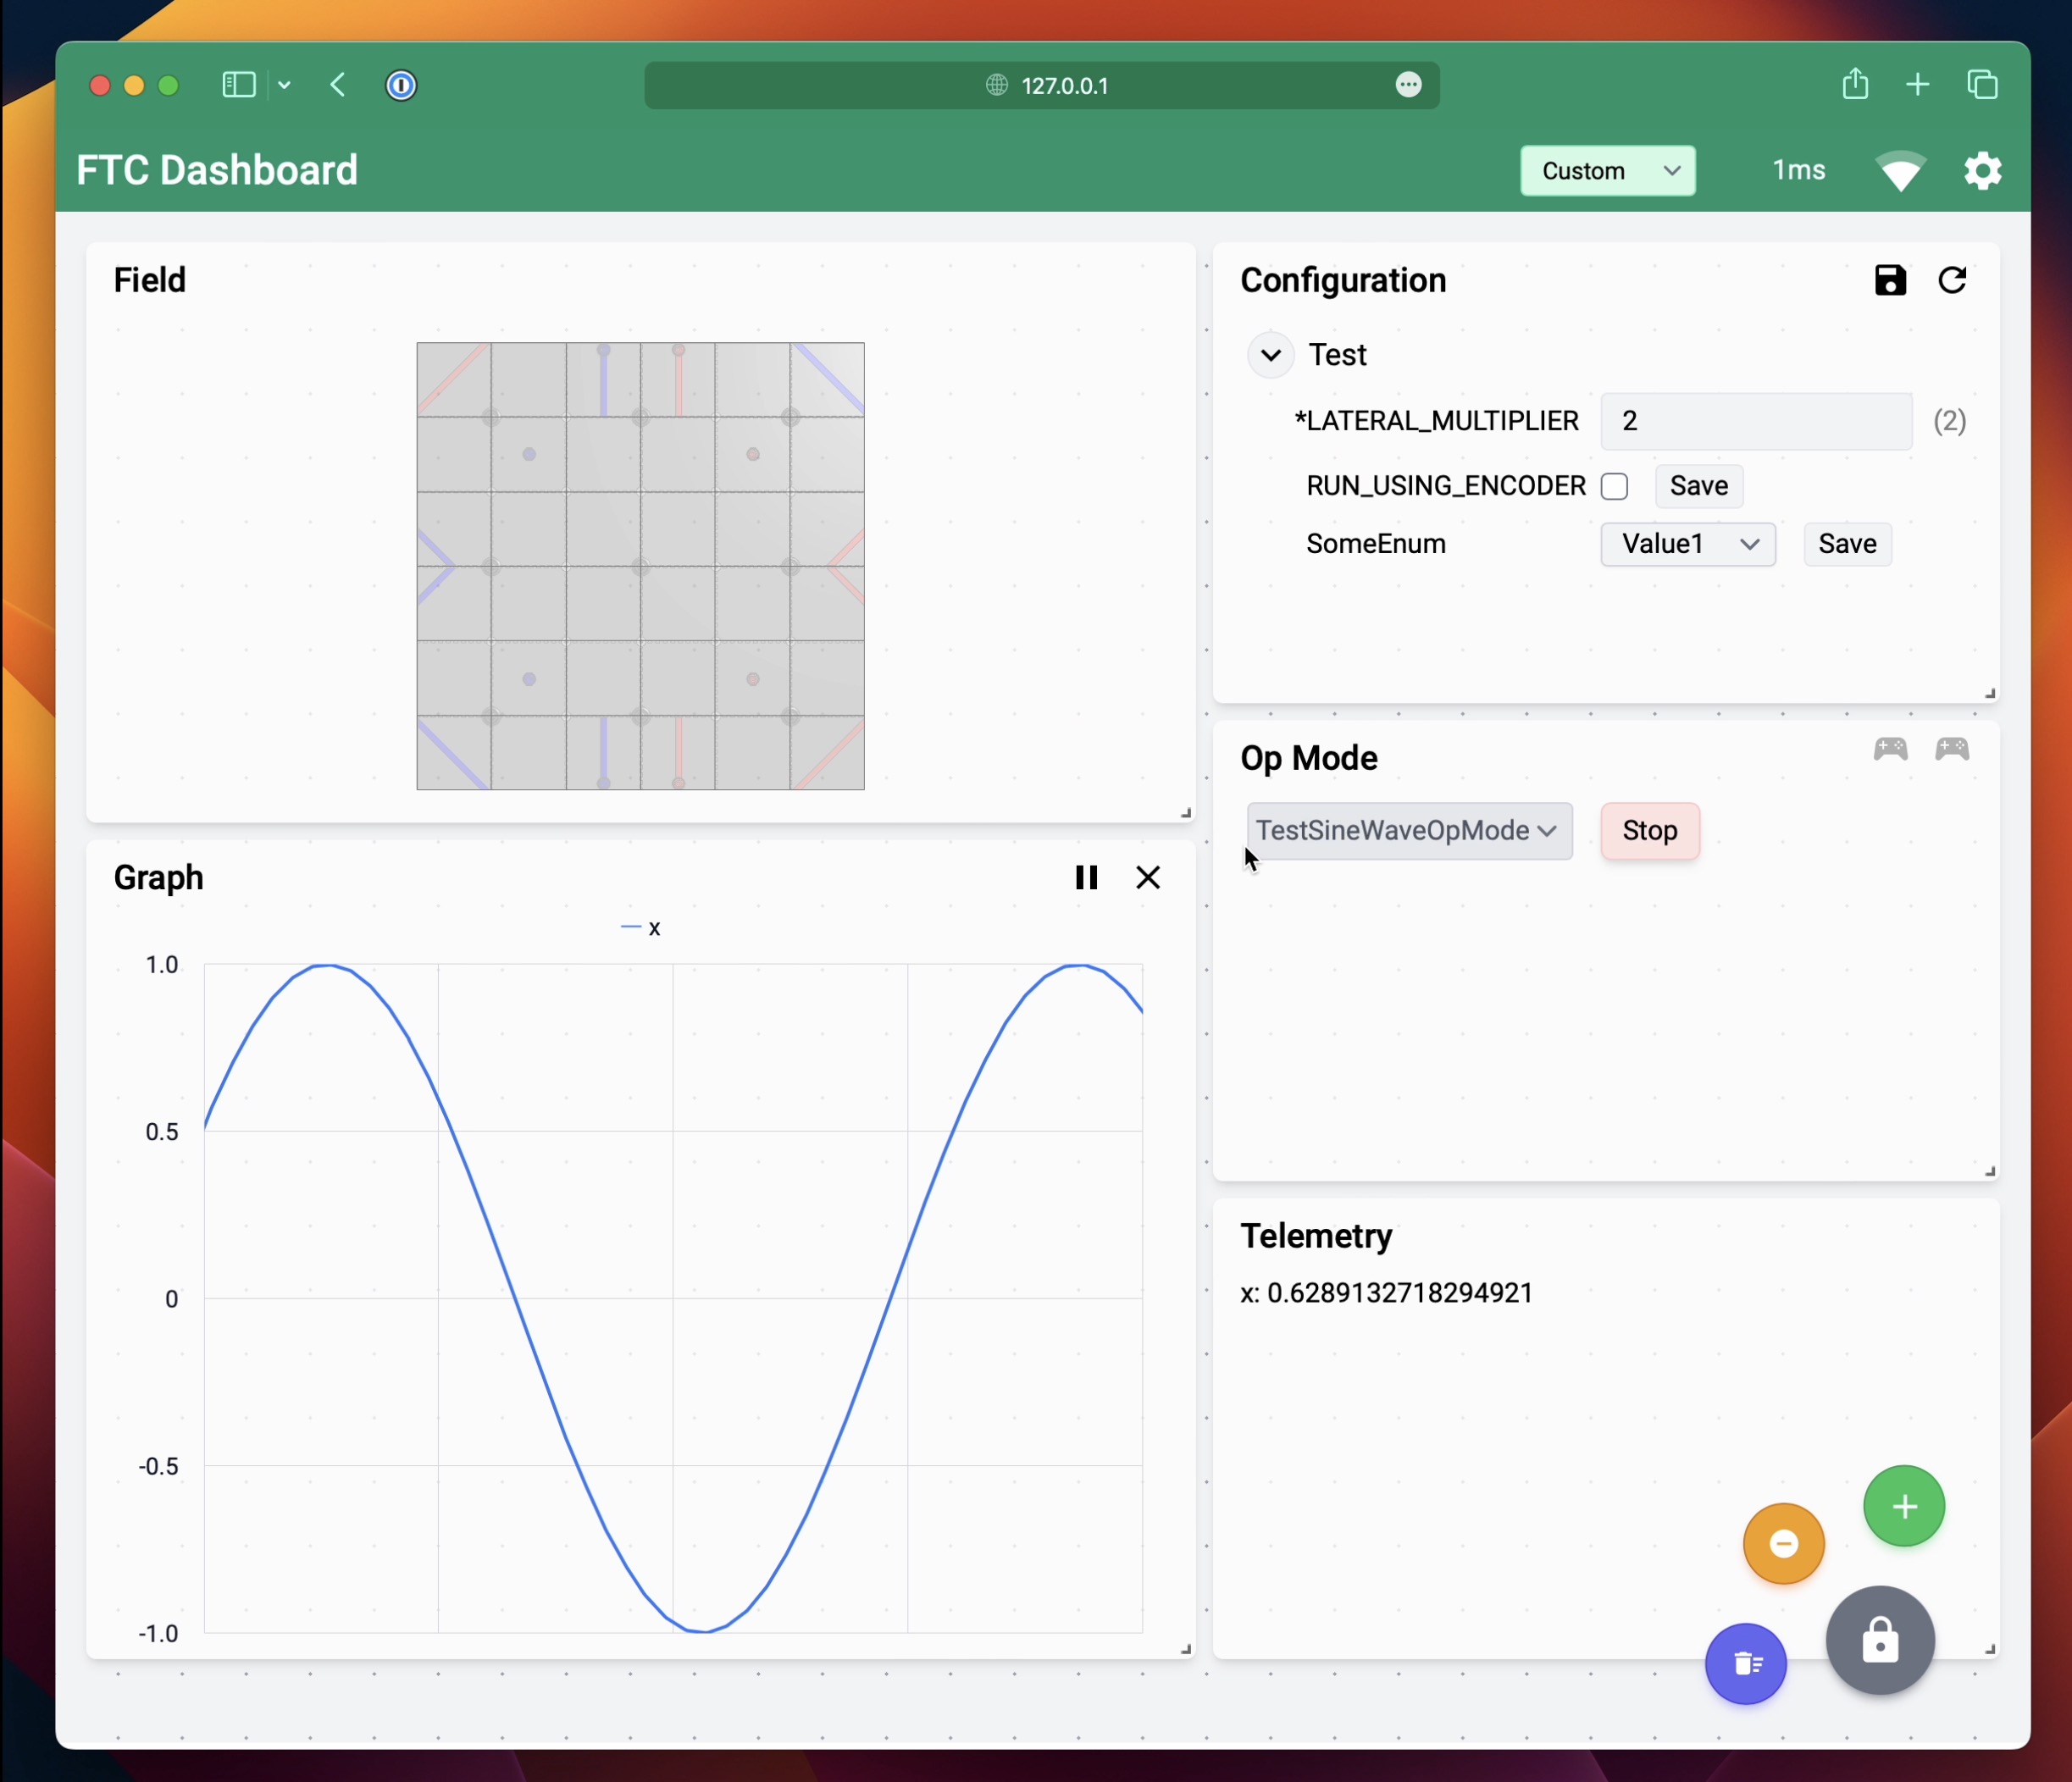The image size is (2072, 1782).
Task: Click the add panel green button
Action: [1903, 1506]
